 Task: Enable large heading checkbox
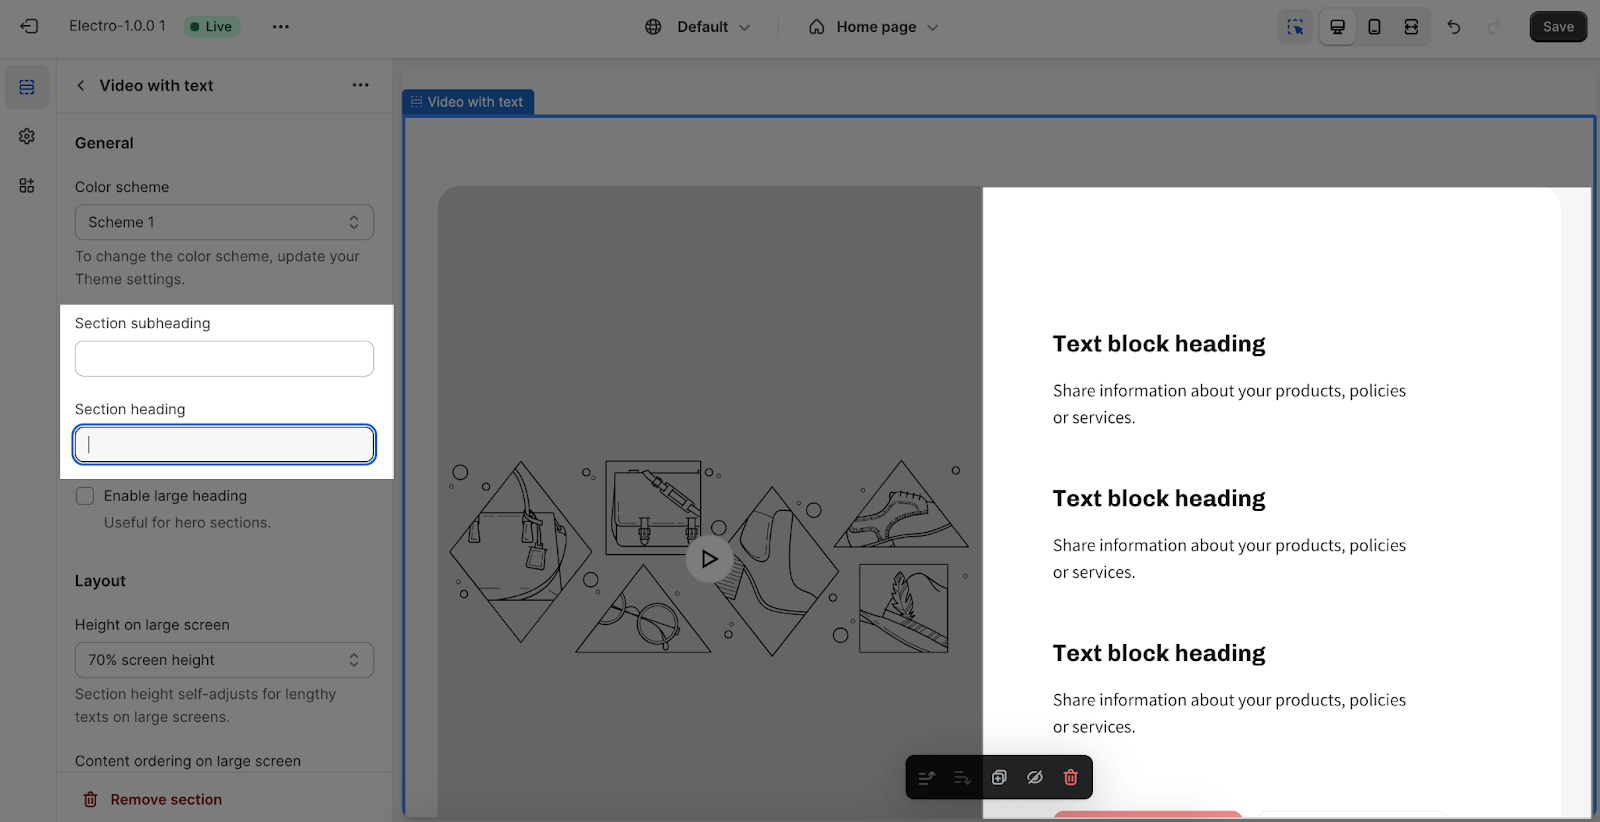[85, 496]
